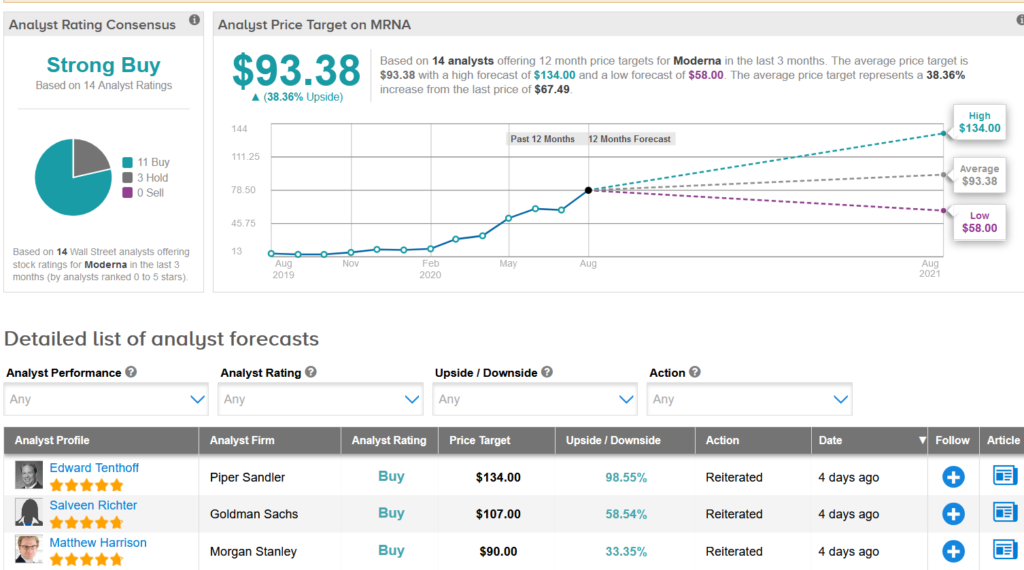The height and width of the screenshot is (570, 1024).
Task: Open Salveen Richter analyst profile link
Action: [93, 505]
